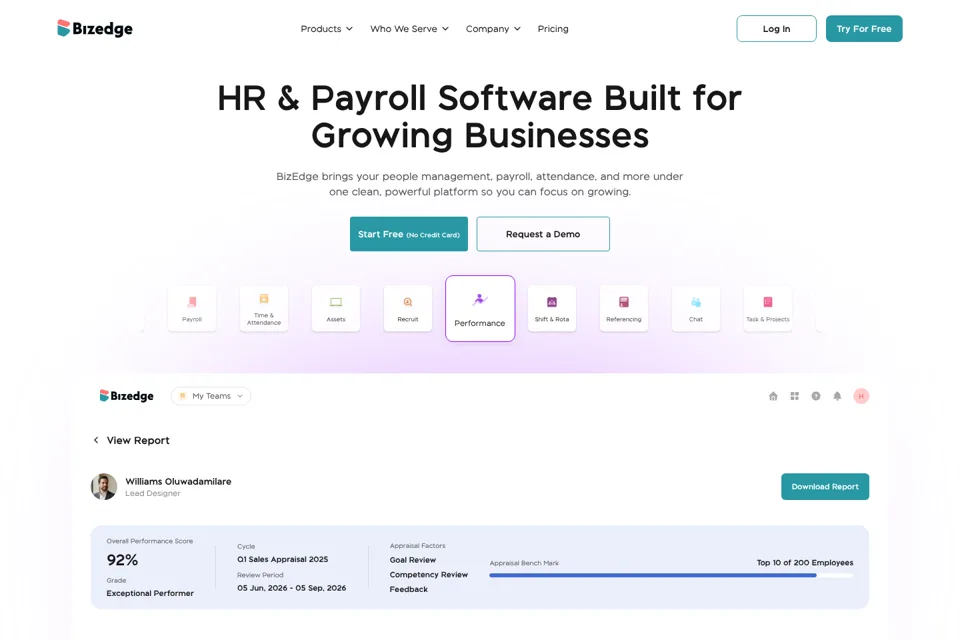Click the review period 05 Jun. 2026 dates

pyautogui.click(x=291, y=588)
